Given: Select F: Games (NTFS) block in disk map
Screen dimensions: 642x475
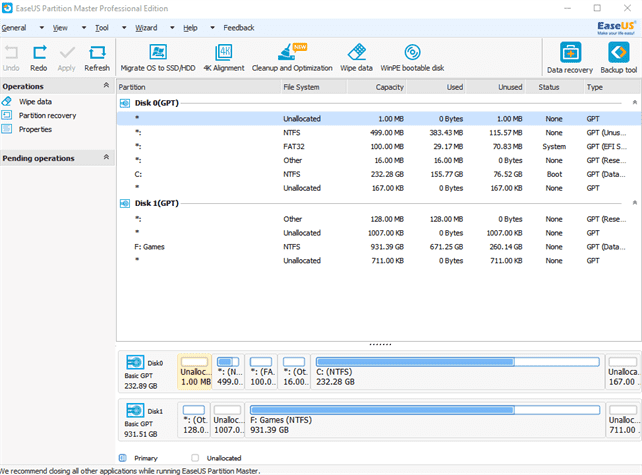Looking at the screenshot, I should [x=425, y=420].
